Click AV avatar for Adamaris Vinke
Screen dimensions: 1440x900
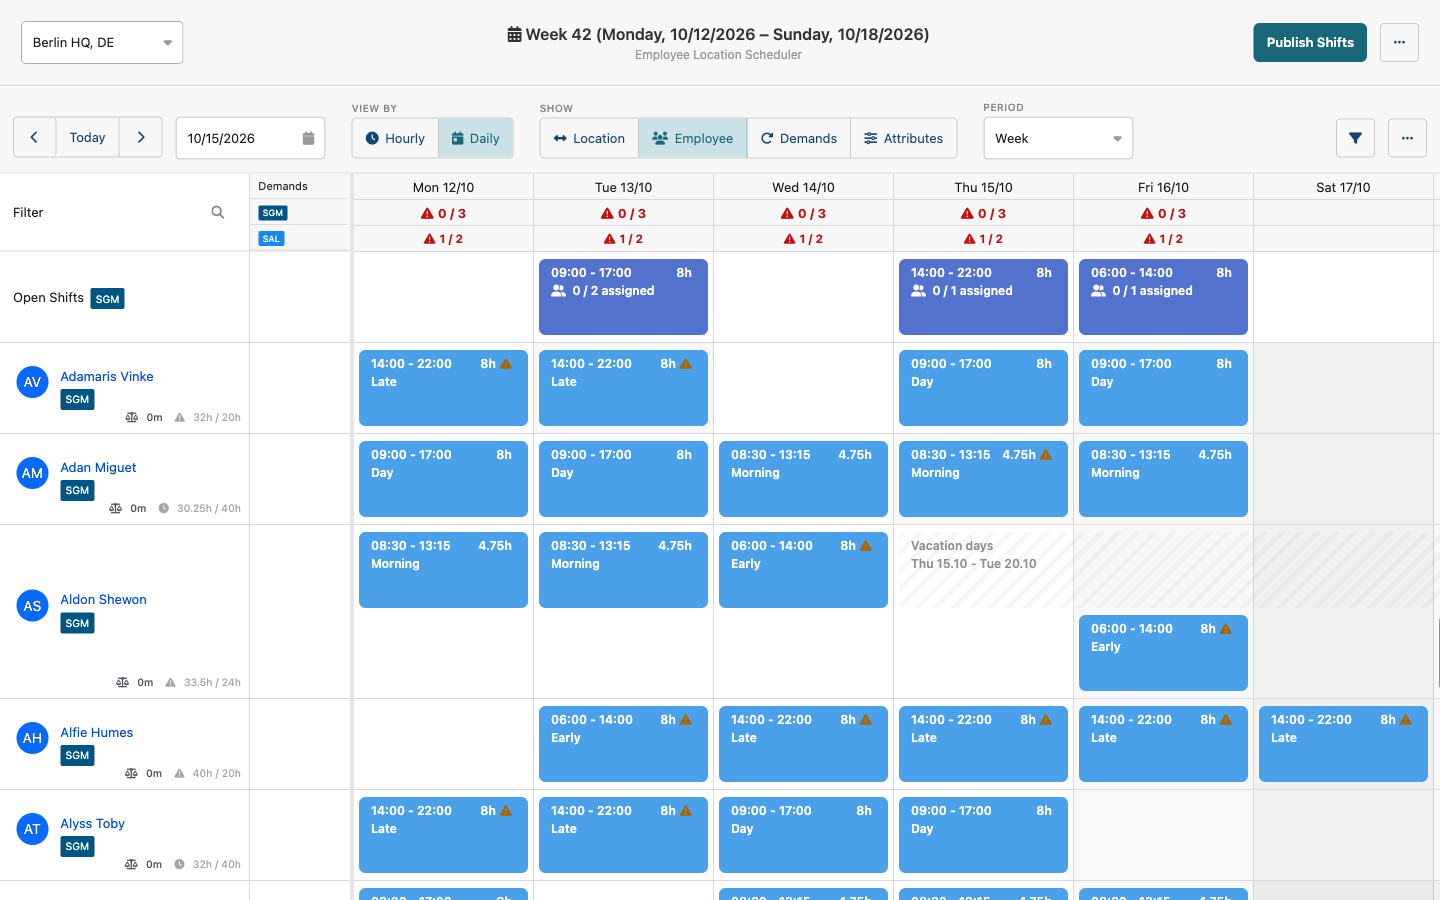point(32,382)
